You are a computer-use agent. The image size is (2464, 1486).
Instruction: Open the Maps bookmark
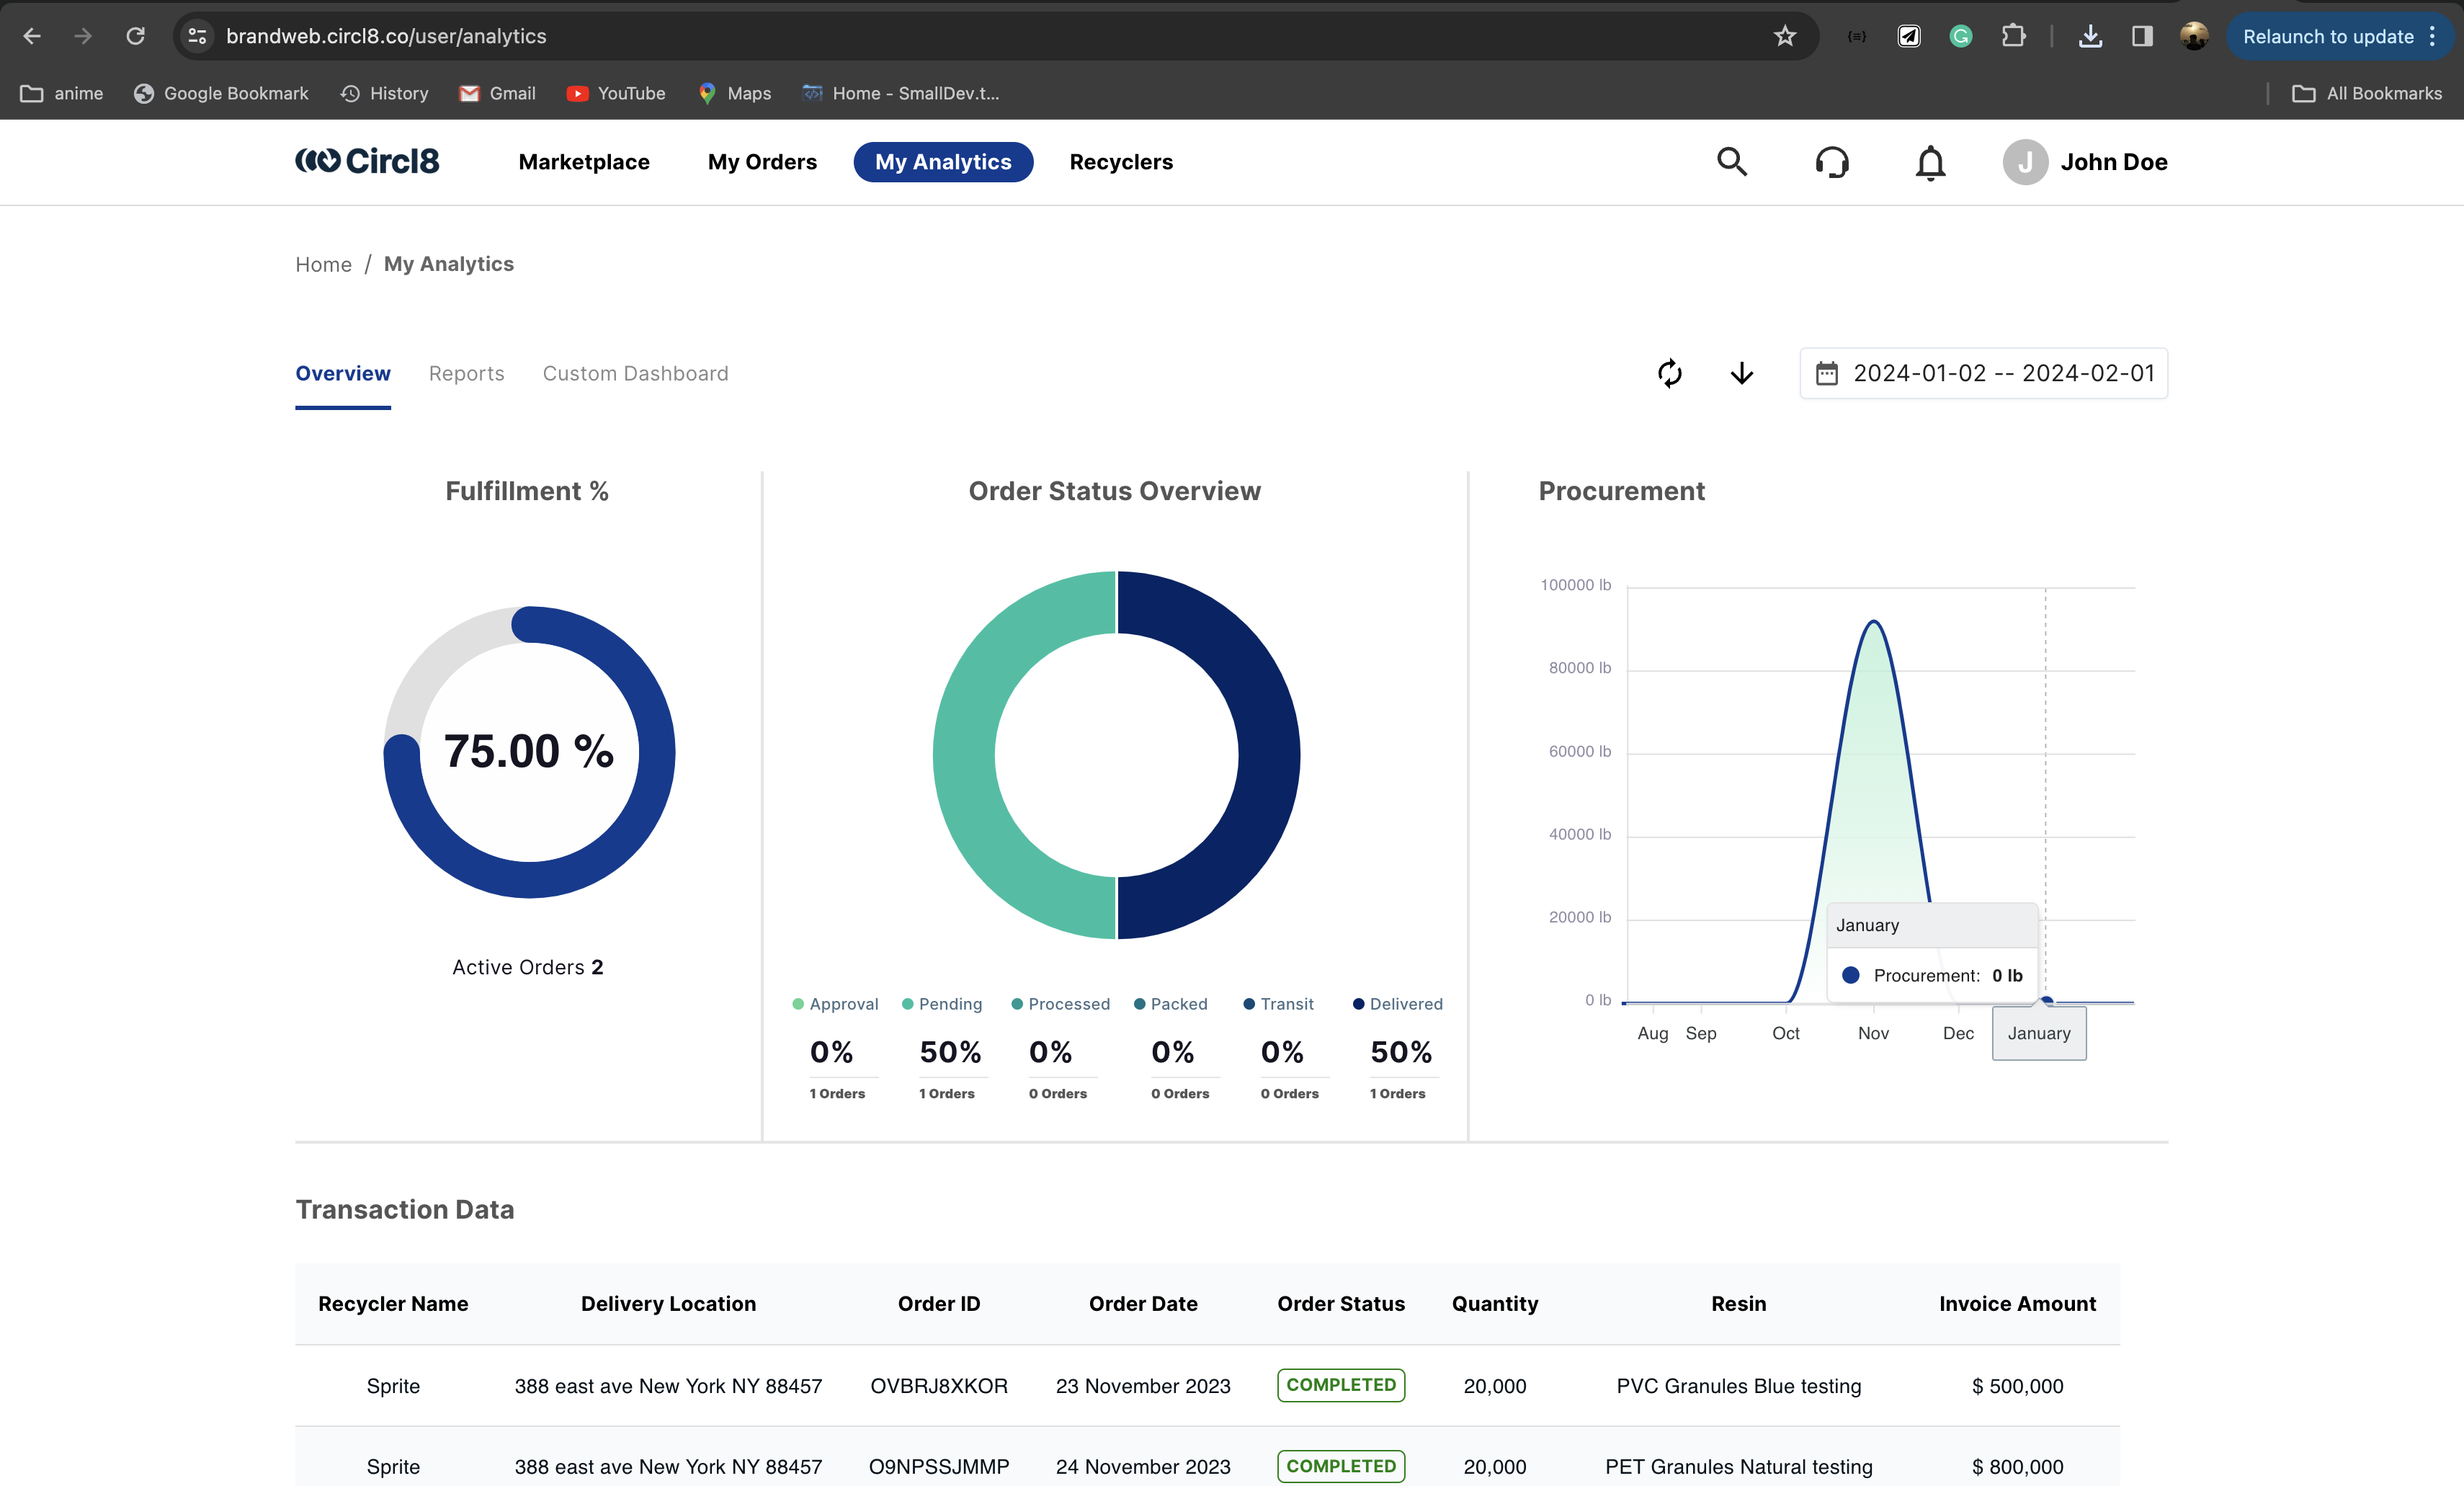point(735,93)
